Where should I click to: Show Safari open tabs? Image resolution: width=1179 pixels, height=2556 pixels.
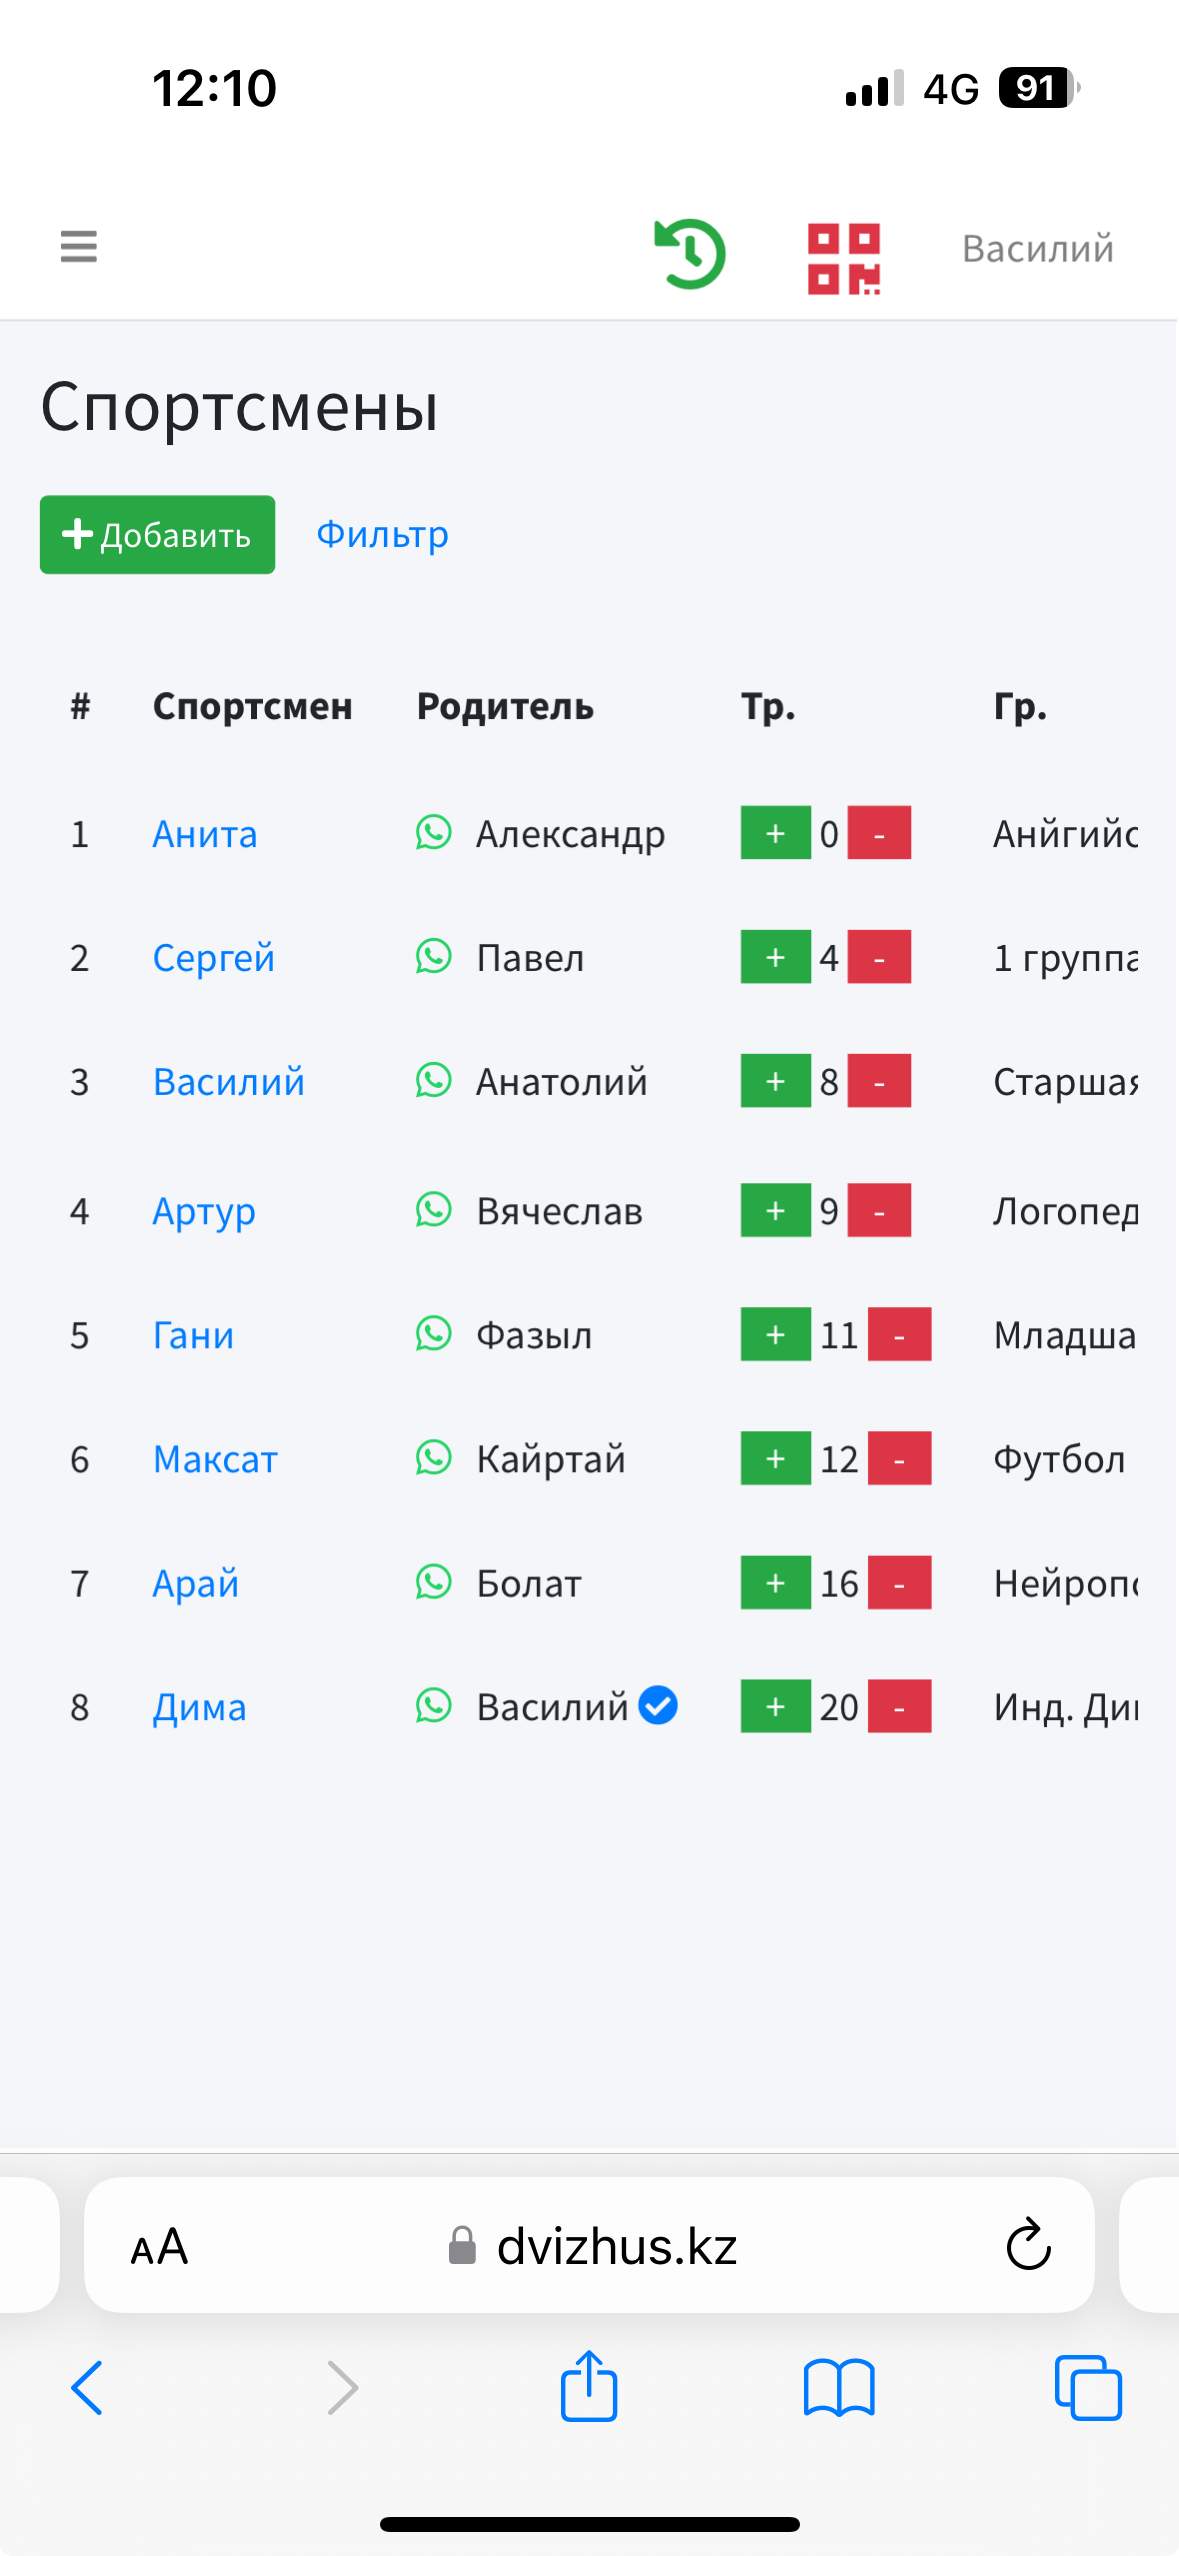coord(1088,2388)
